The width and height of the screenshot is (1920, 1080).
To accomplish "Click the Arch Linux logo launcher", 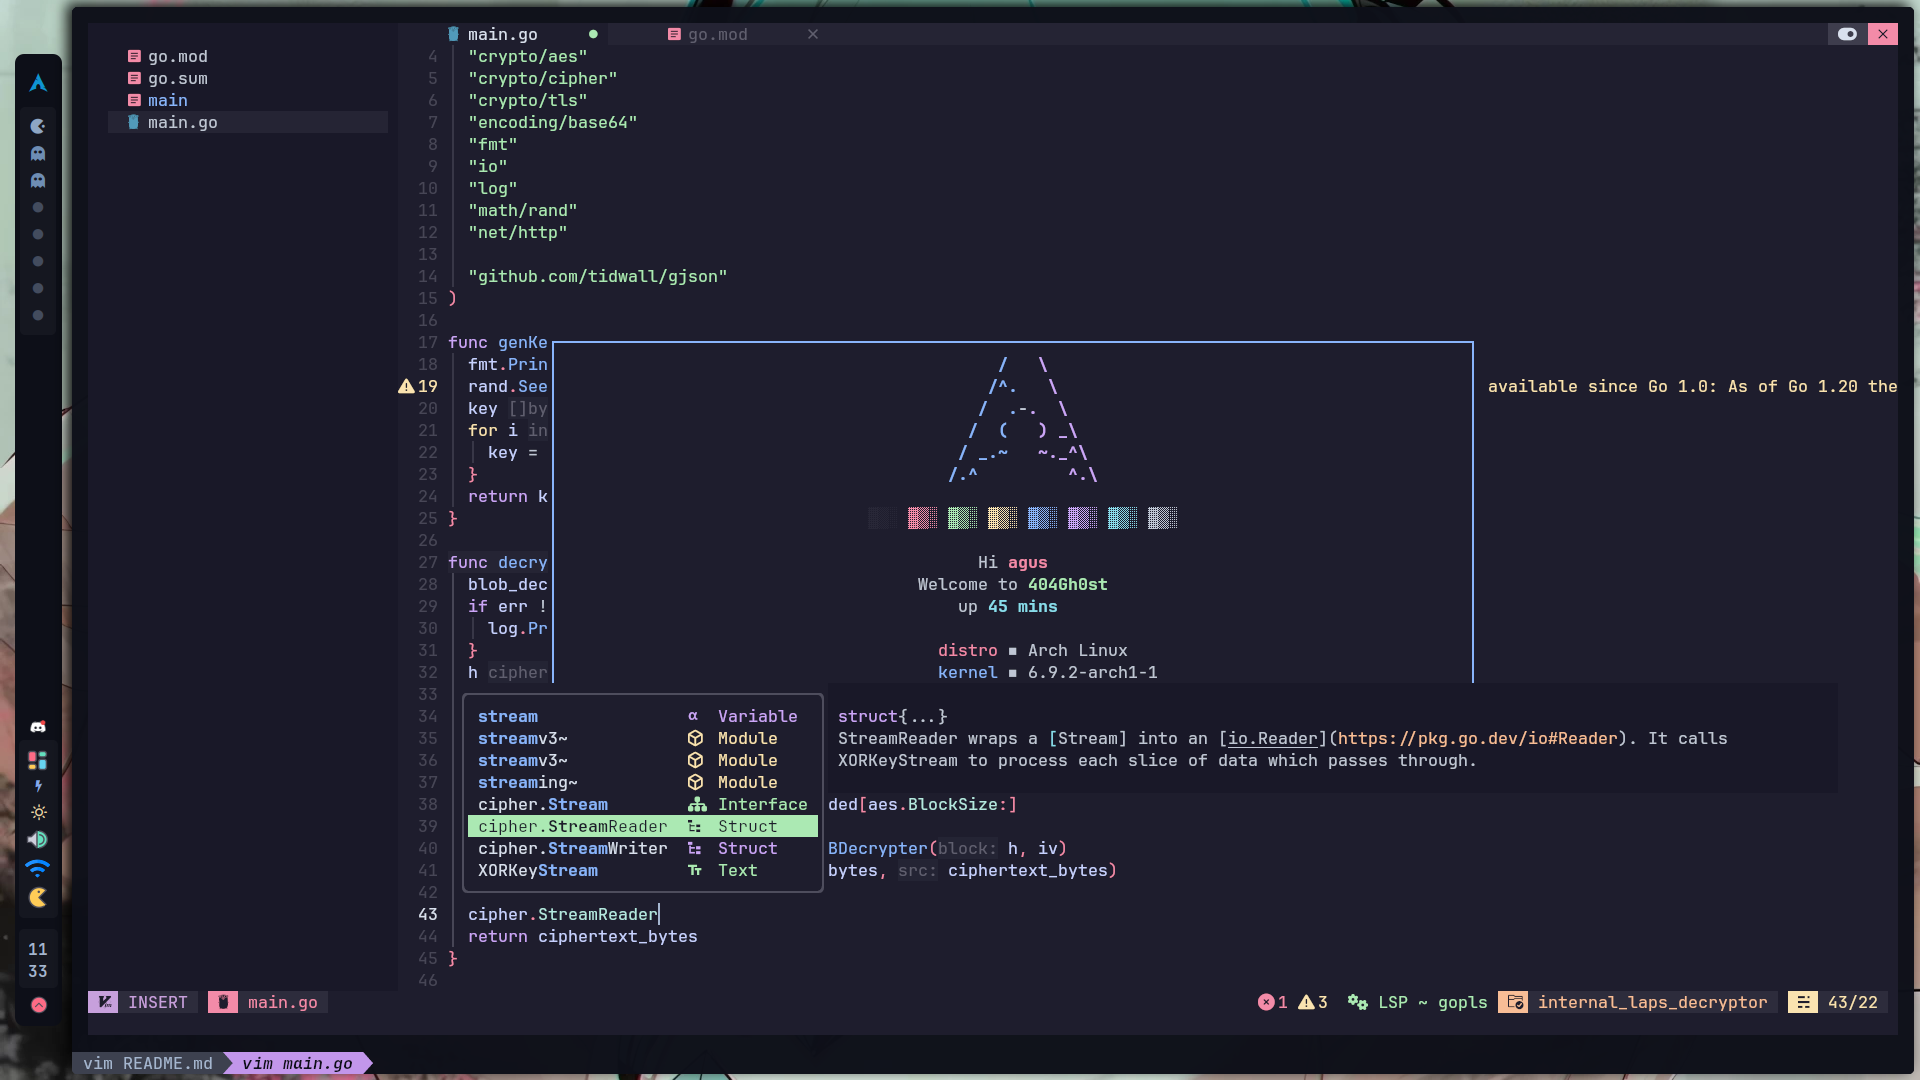I will [38, 83].
